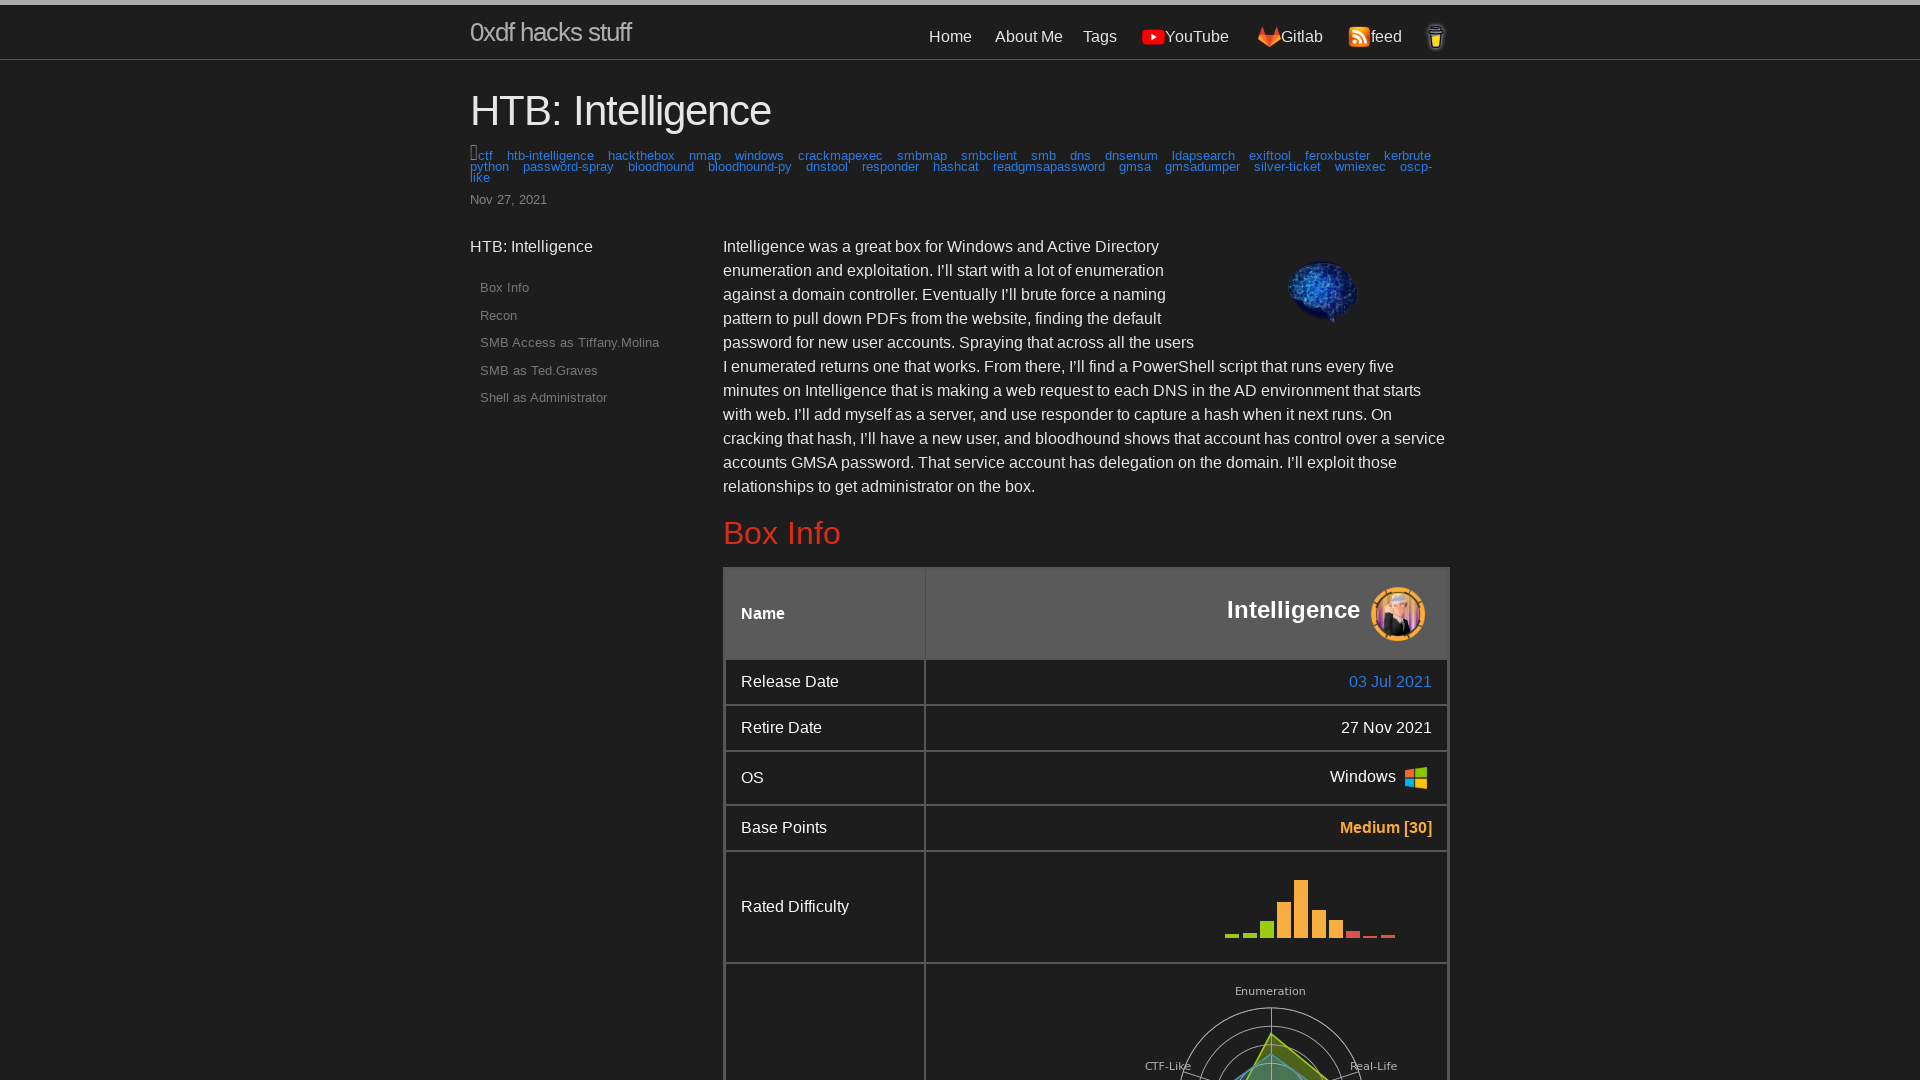Open the Tags page
Image resolution: width=1920 pixels, height=1080 pixels.
[1099, 37]
